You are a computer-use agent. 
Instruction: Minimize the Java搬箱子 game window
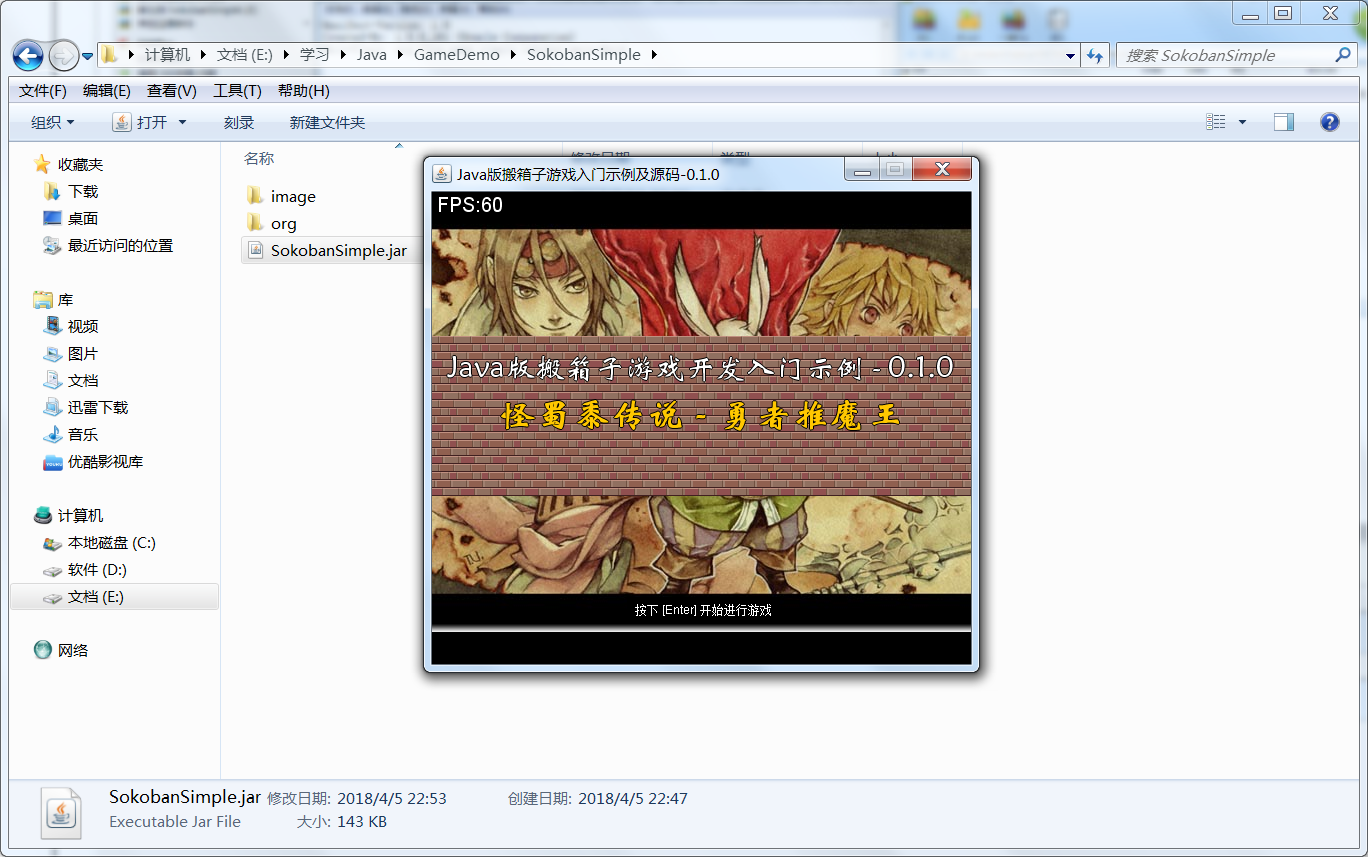click(862, 171)
